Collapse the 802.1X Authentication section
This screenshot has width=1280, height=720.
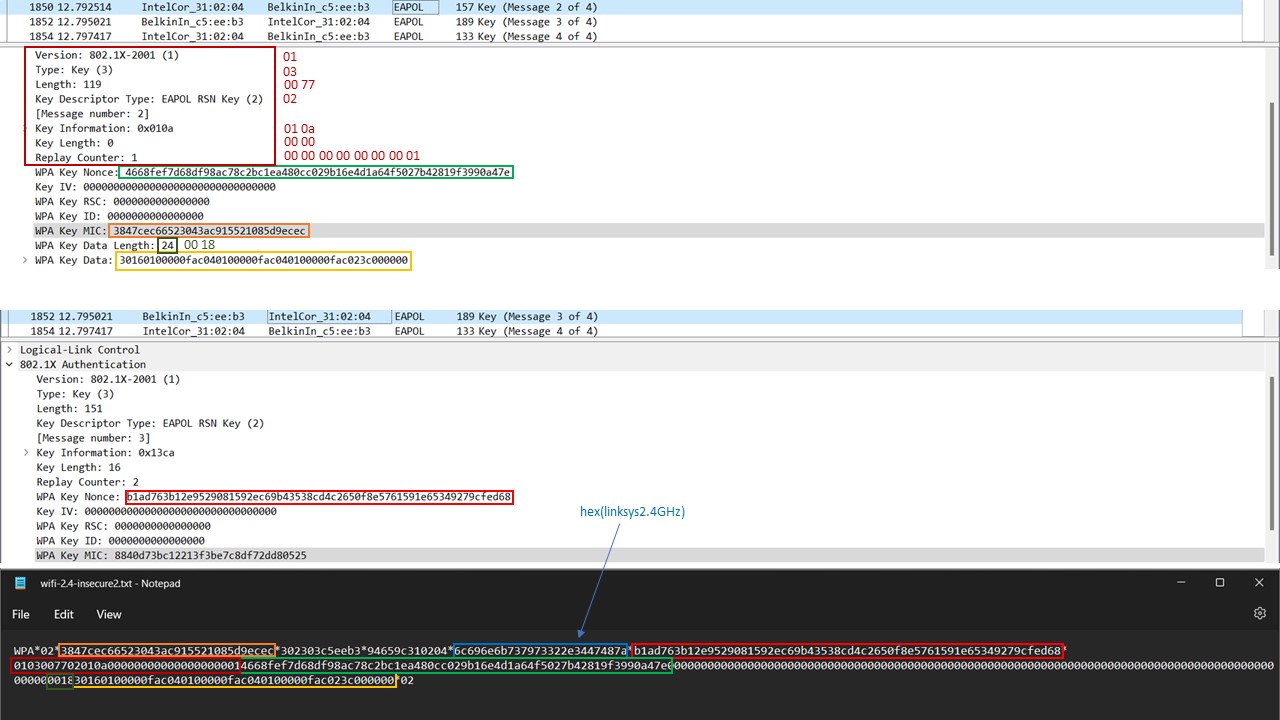tap(10, 365)
